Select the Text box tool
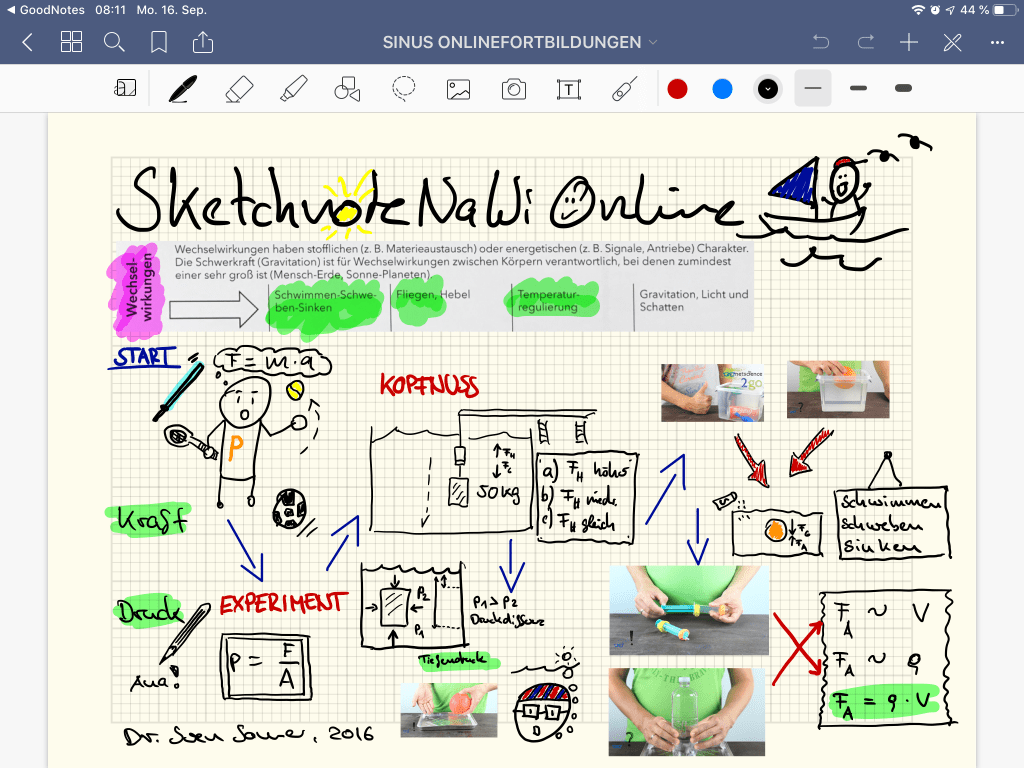Viewport: 1024px width, 768px height. pyautogui.click(x=568, y=89)
